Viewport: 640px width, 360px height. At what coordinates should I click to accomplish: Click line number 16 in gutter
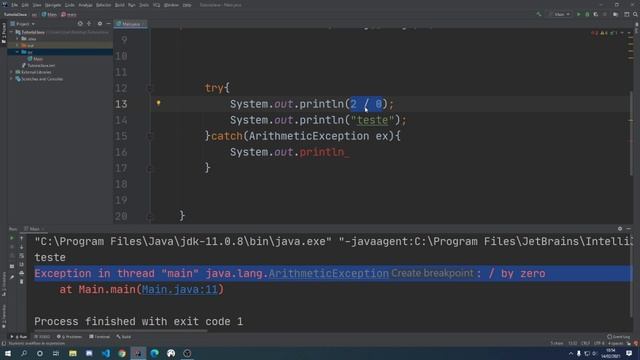pyautogui.click(x=121, y=152)
